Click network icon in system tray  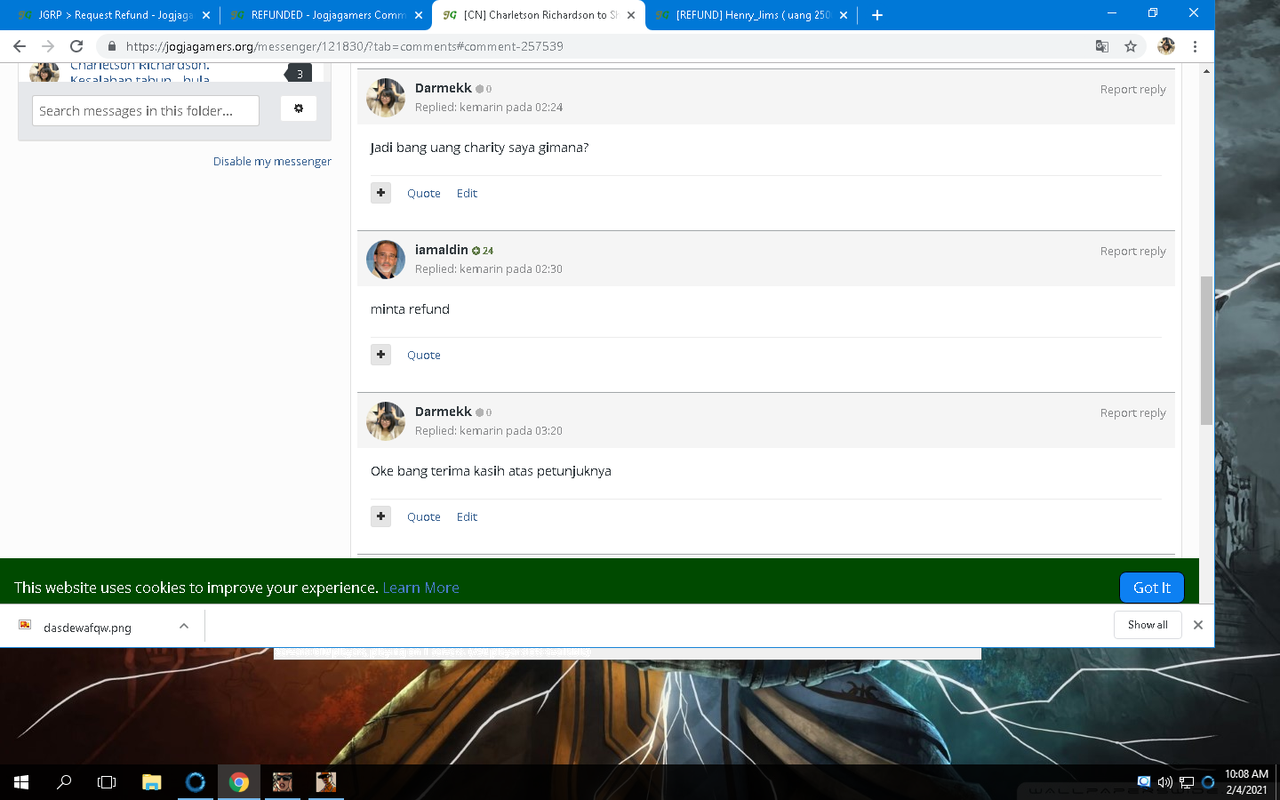(x=1187, y=782)
